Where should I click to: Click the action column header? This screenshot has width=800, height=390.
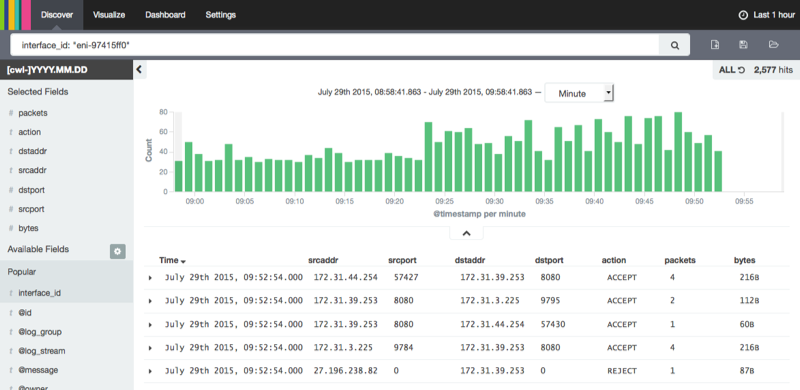614,260
